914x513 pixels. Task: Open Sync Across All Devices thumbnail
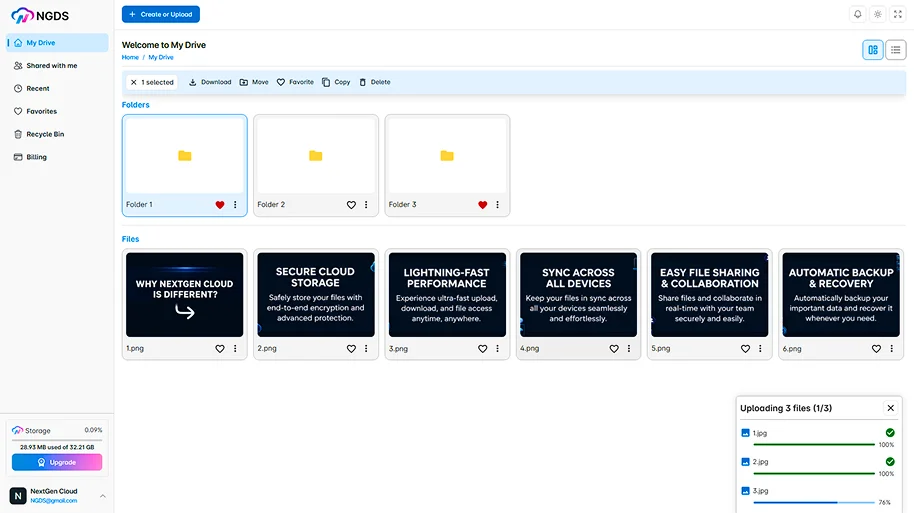[578, 294]
